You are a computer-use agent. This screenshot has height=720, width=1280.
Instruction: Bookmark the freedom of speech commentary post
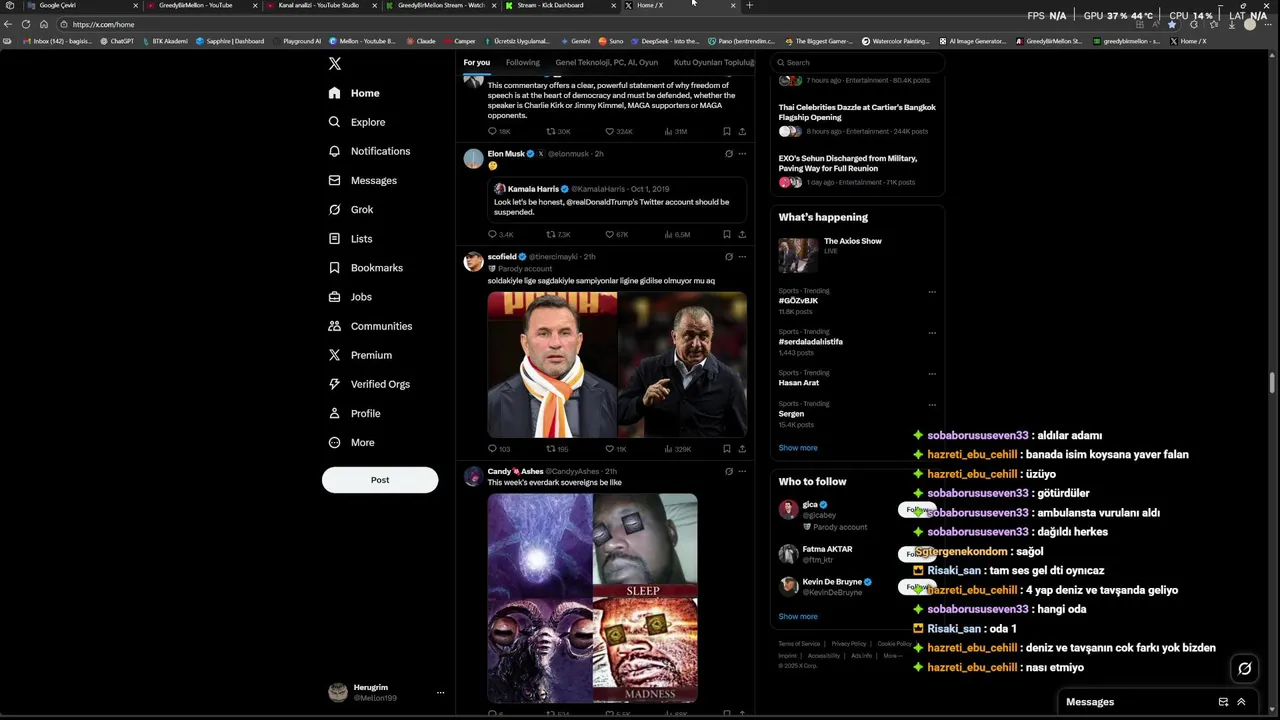click(x=727, y=131)
